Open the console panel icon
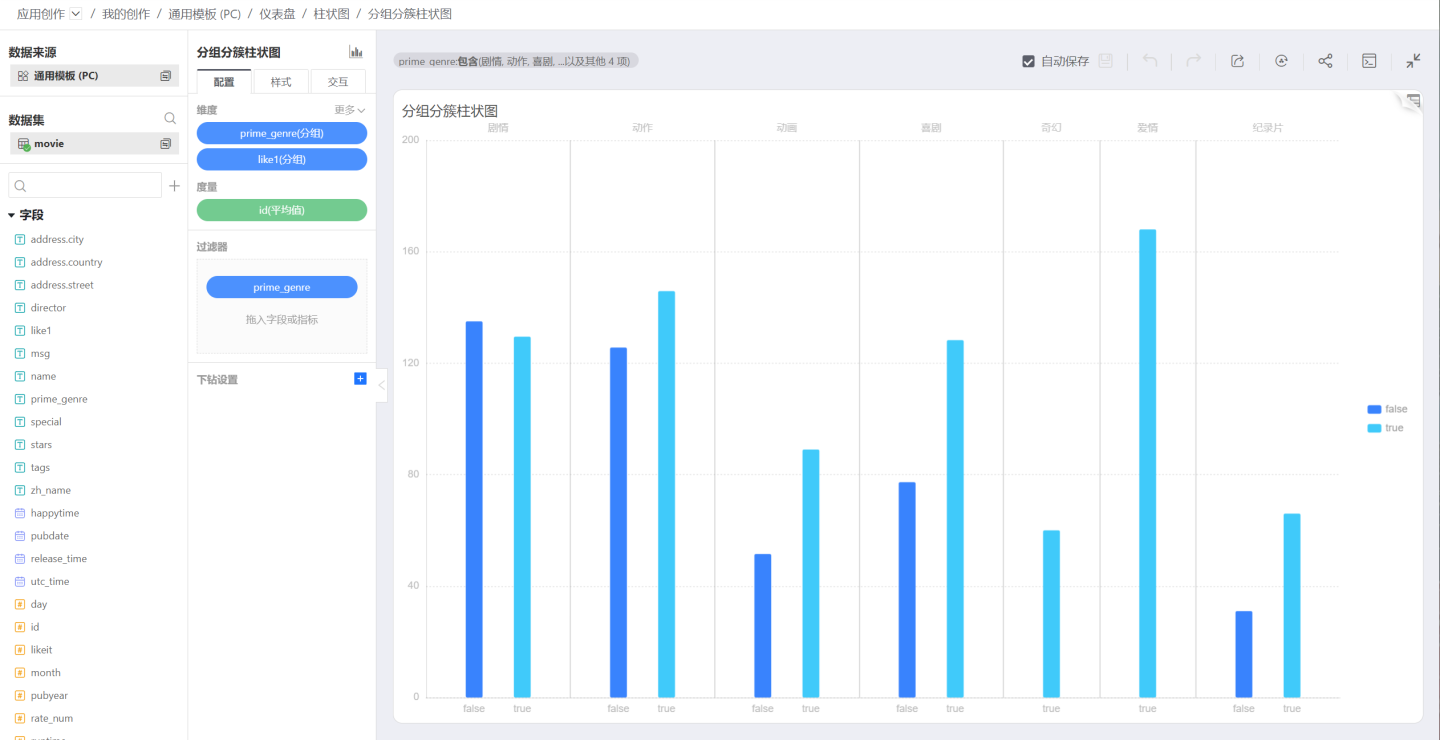1440x740 pixels. pos(1369,61)
